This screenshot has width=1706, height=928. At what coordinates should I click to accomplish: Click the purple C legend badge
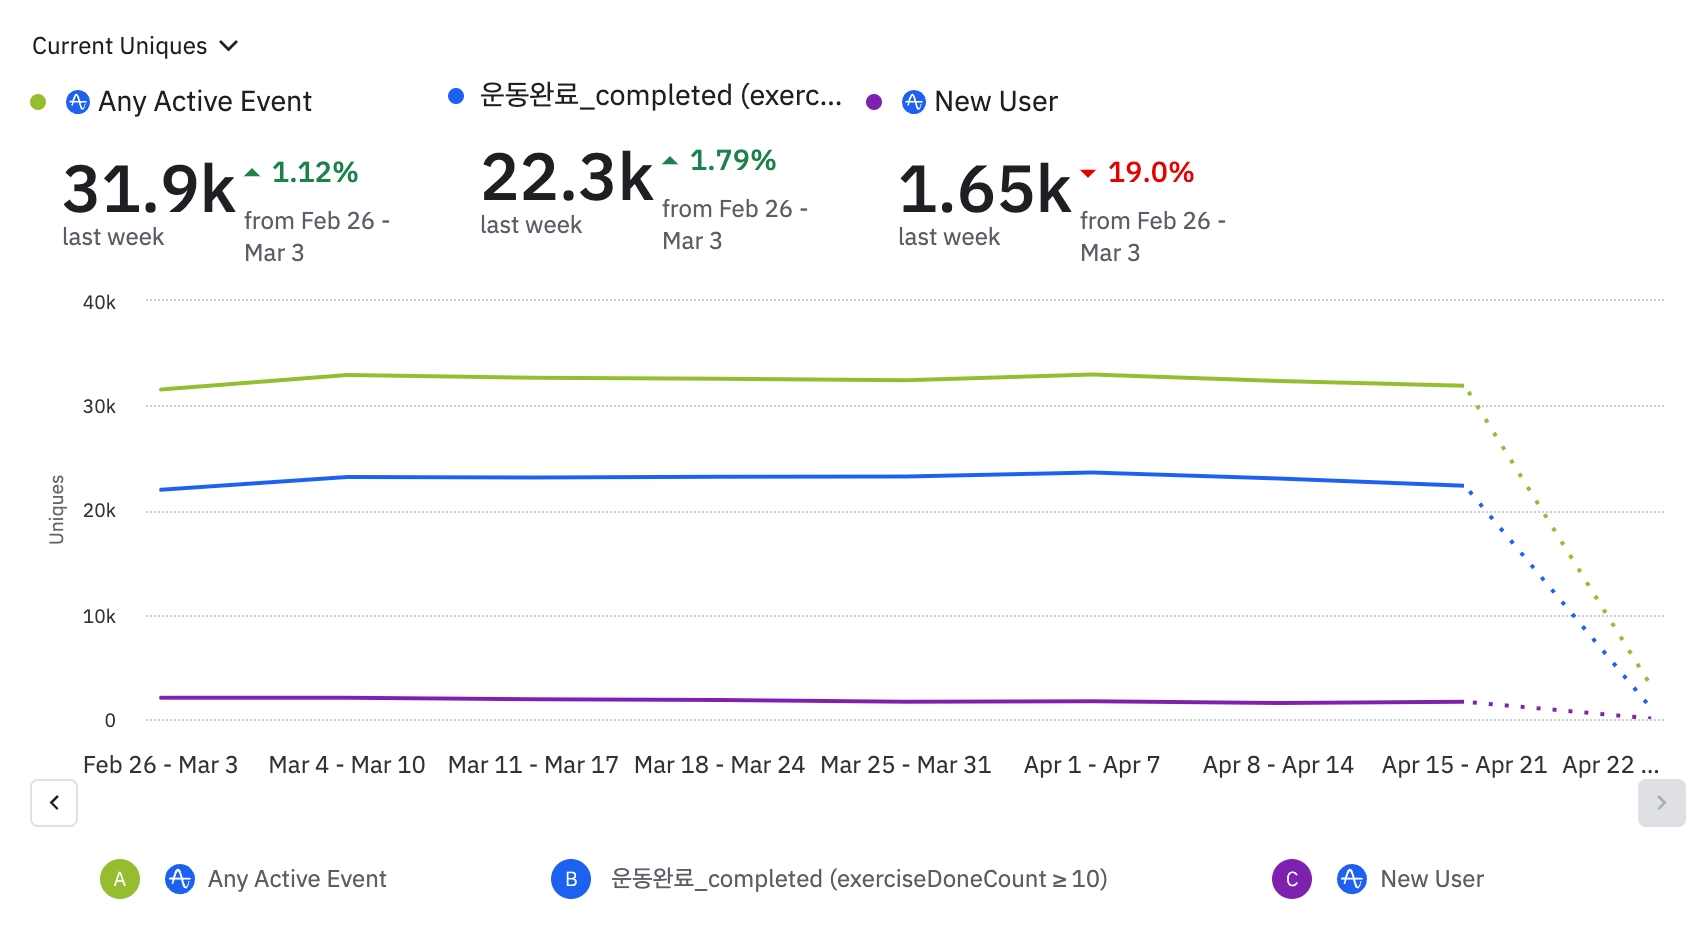[x=1292, y=879]
